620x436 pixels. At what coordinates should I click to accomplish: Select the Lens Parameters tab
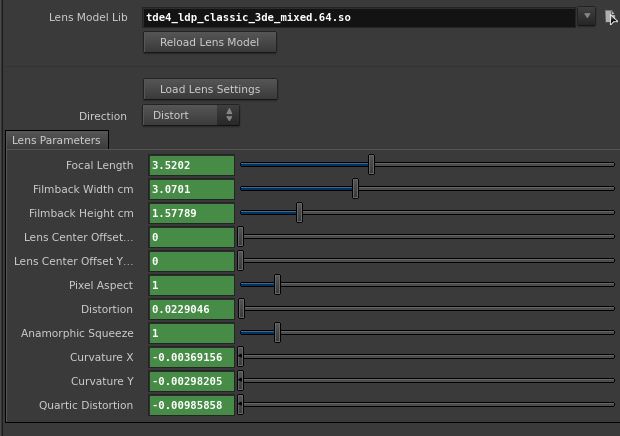57,140
